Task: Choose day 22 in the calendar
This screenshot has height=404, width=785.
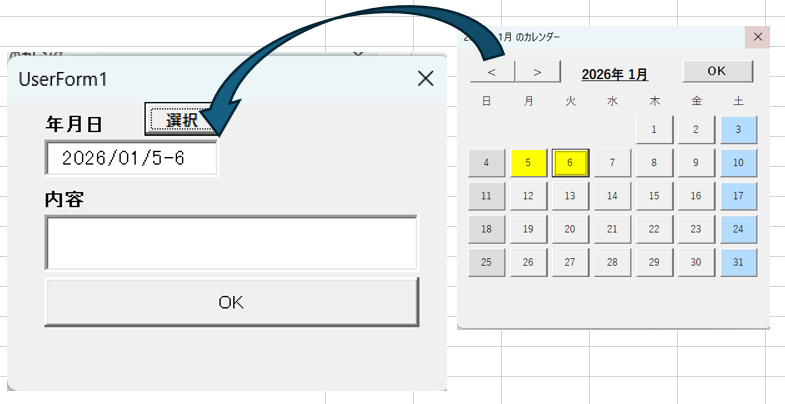Action: click(654, 229)
